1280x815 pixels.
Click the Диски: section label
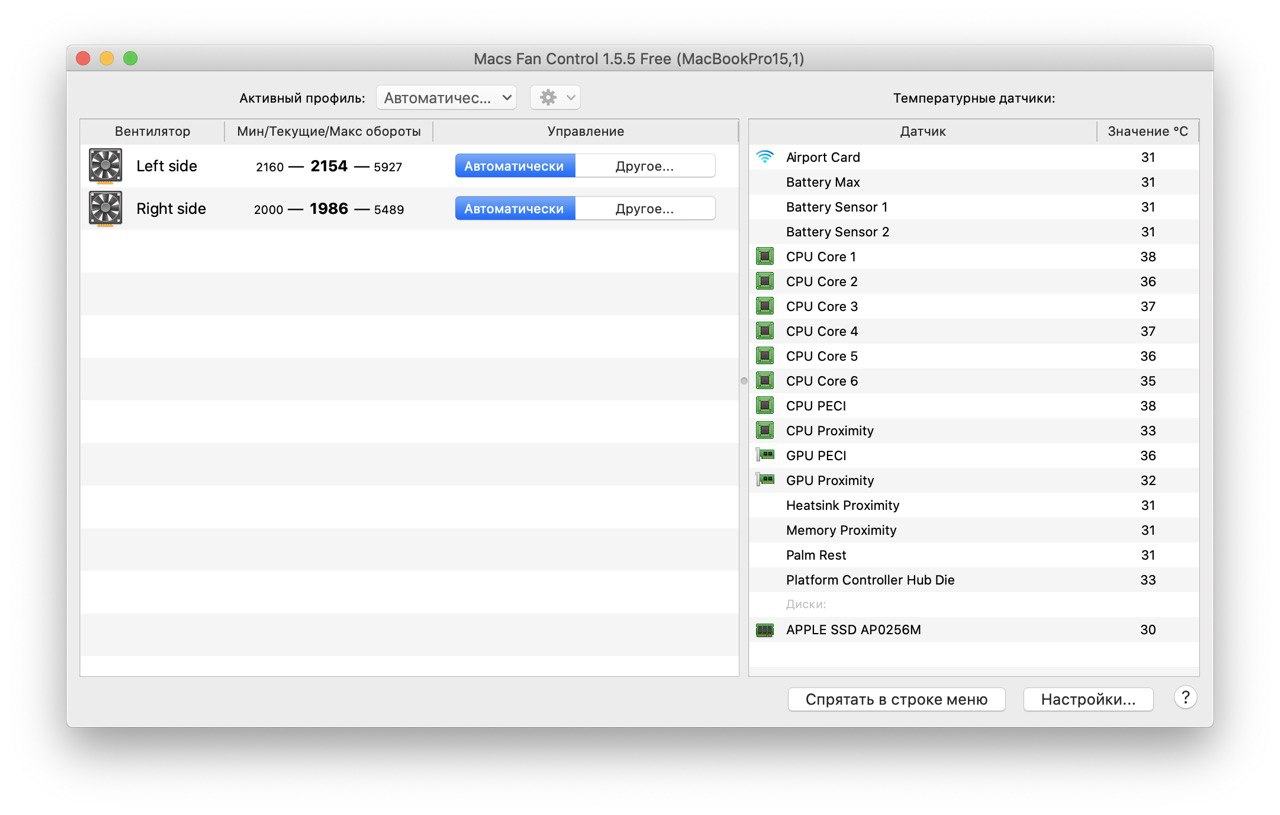point(806,605)
